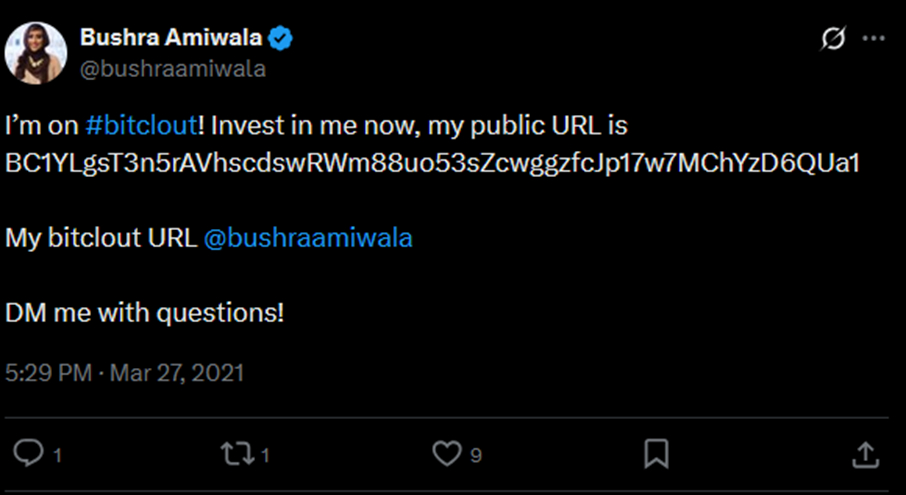Click the "DM me with questions!" text
Screen dimensions: 906x495
click(145, 311)
